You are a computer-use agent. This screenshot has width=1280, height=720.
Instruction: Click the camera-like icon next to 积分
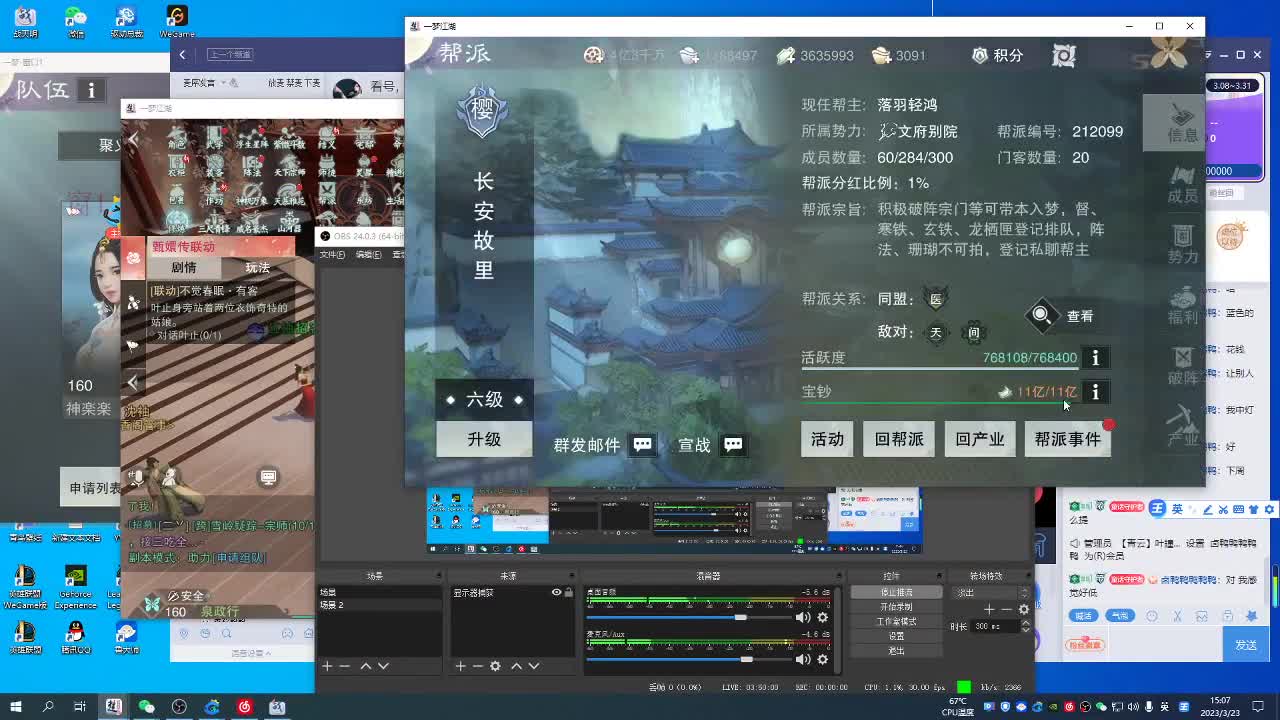1064,56
